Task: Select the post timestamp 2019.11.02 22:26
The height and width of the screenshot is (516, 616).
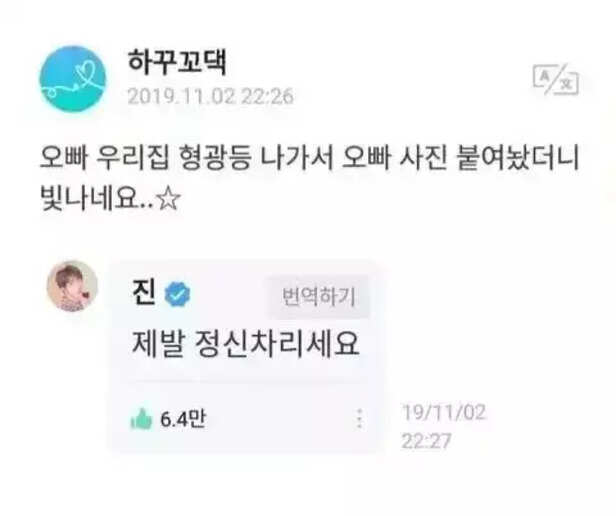Action: point(211,96)
